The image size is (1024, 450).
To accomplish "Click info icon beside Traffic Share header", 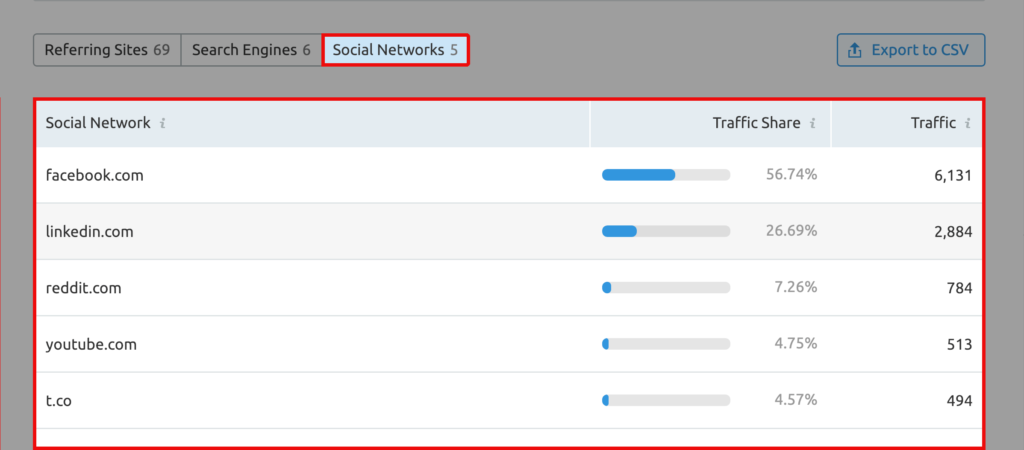I will (x=813, y=124).
